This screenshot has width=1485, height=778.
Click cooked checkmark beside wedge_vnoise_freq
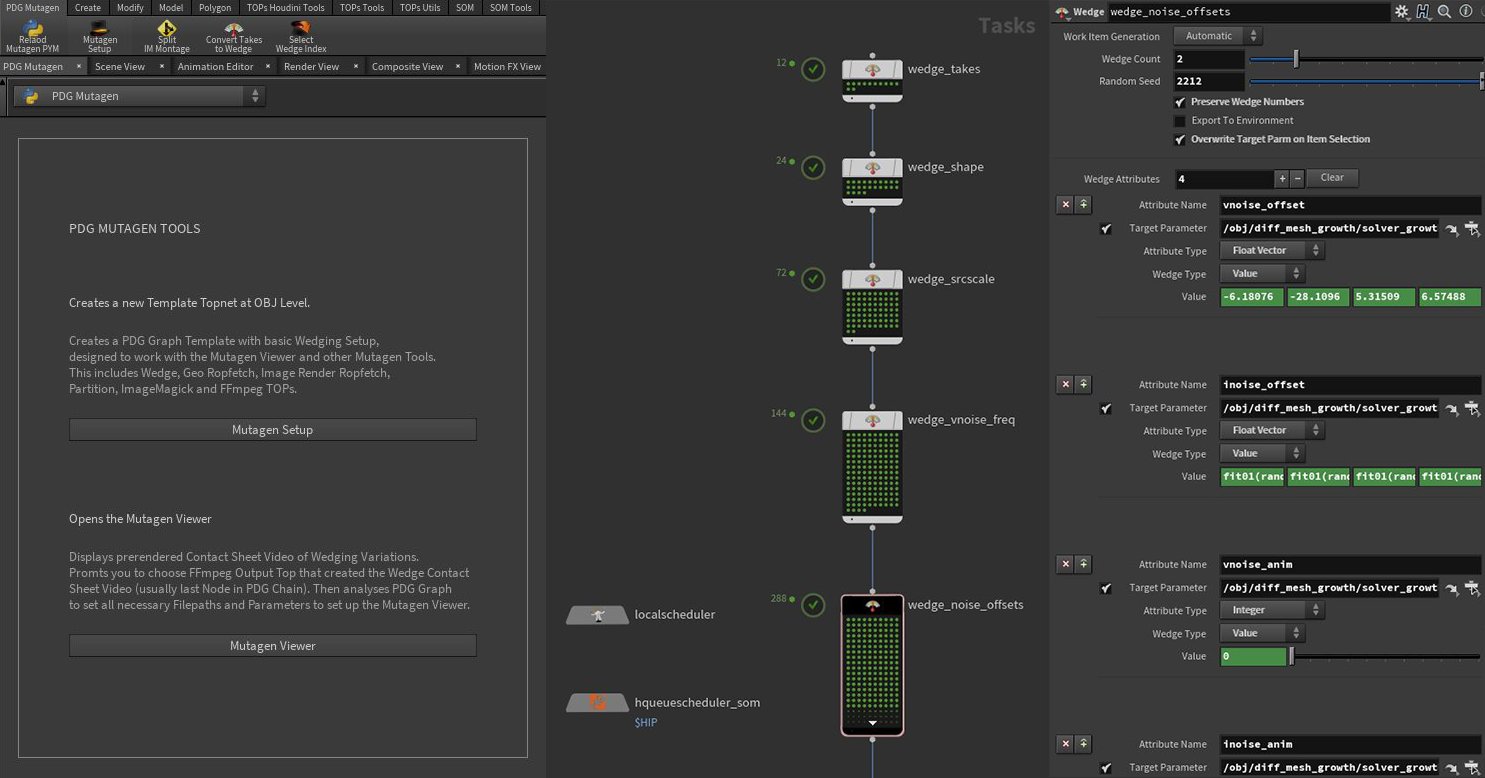[x=813, y=420]
